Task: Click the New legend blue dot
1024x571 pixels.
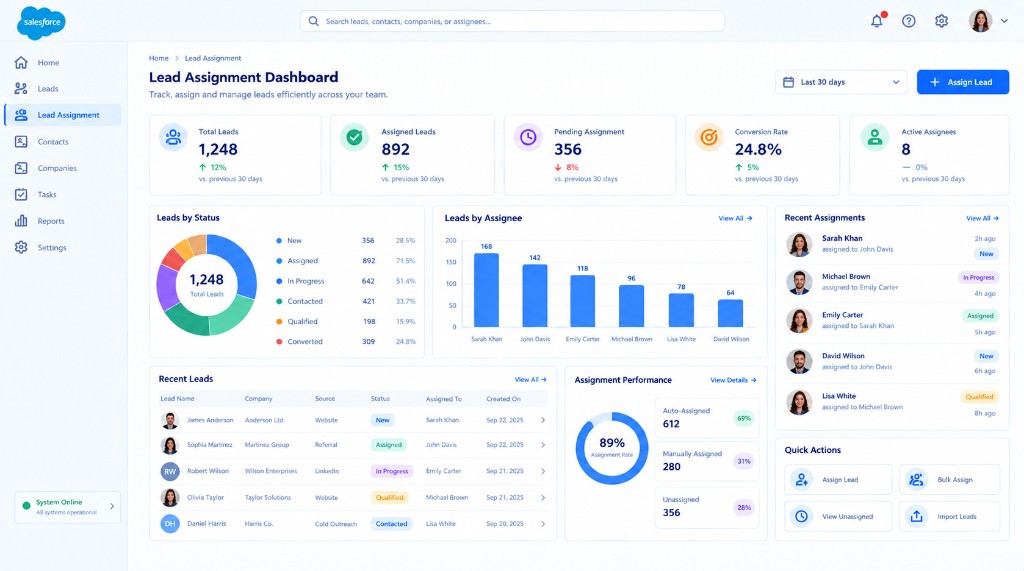Action: (x=279, y=240)
